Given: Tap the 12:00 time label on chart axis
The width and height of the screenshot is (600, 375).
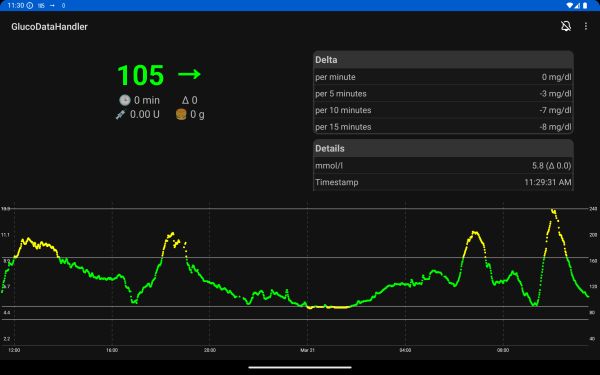Looking at the screenshot, I should 14,350.
